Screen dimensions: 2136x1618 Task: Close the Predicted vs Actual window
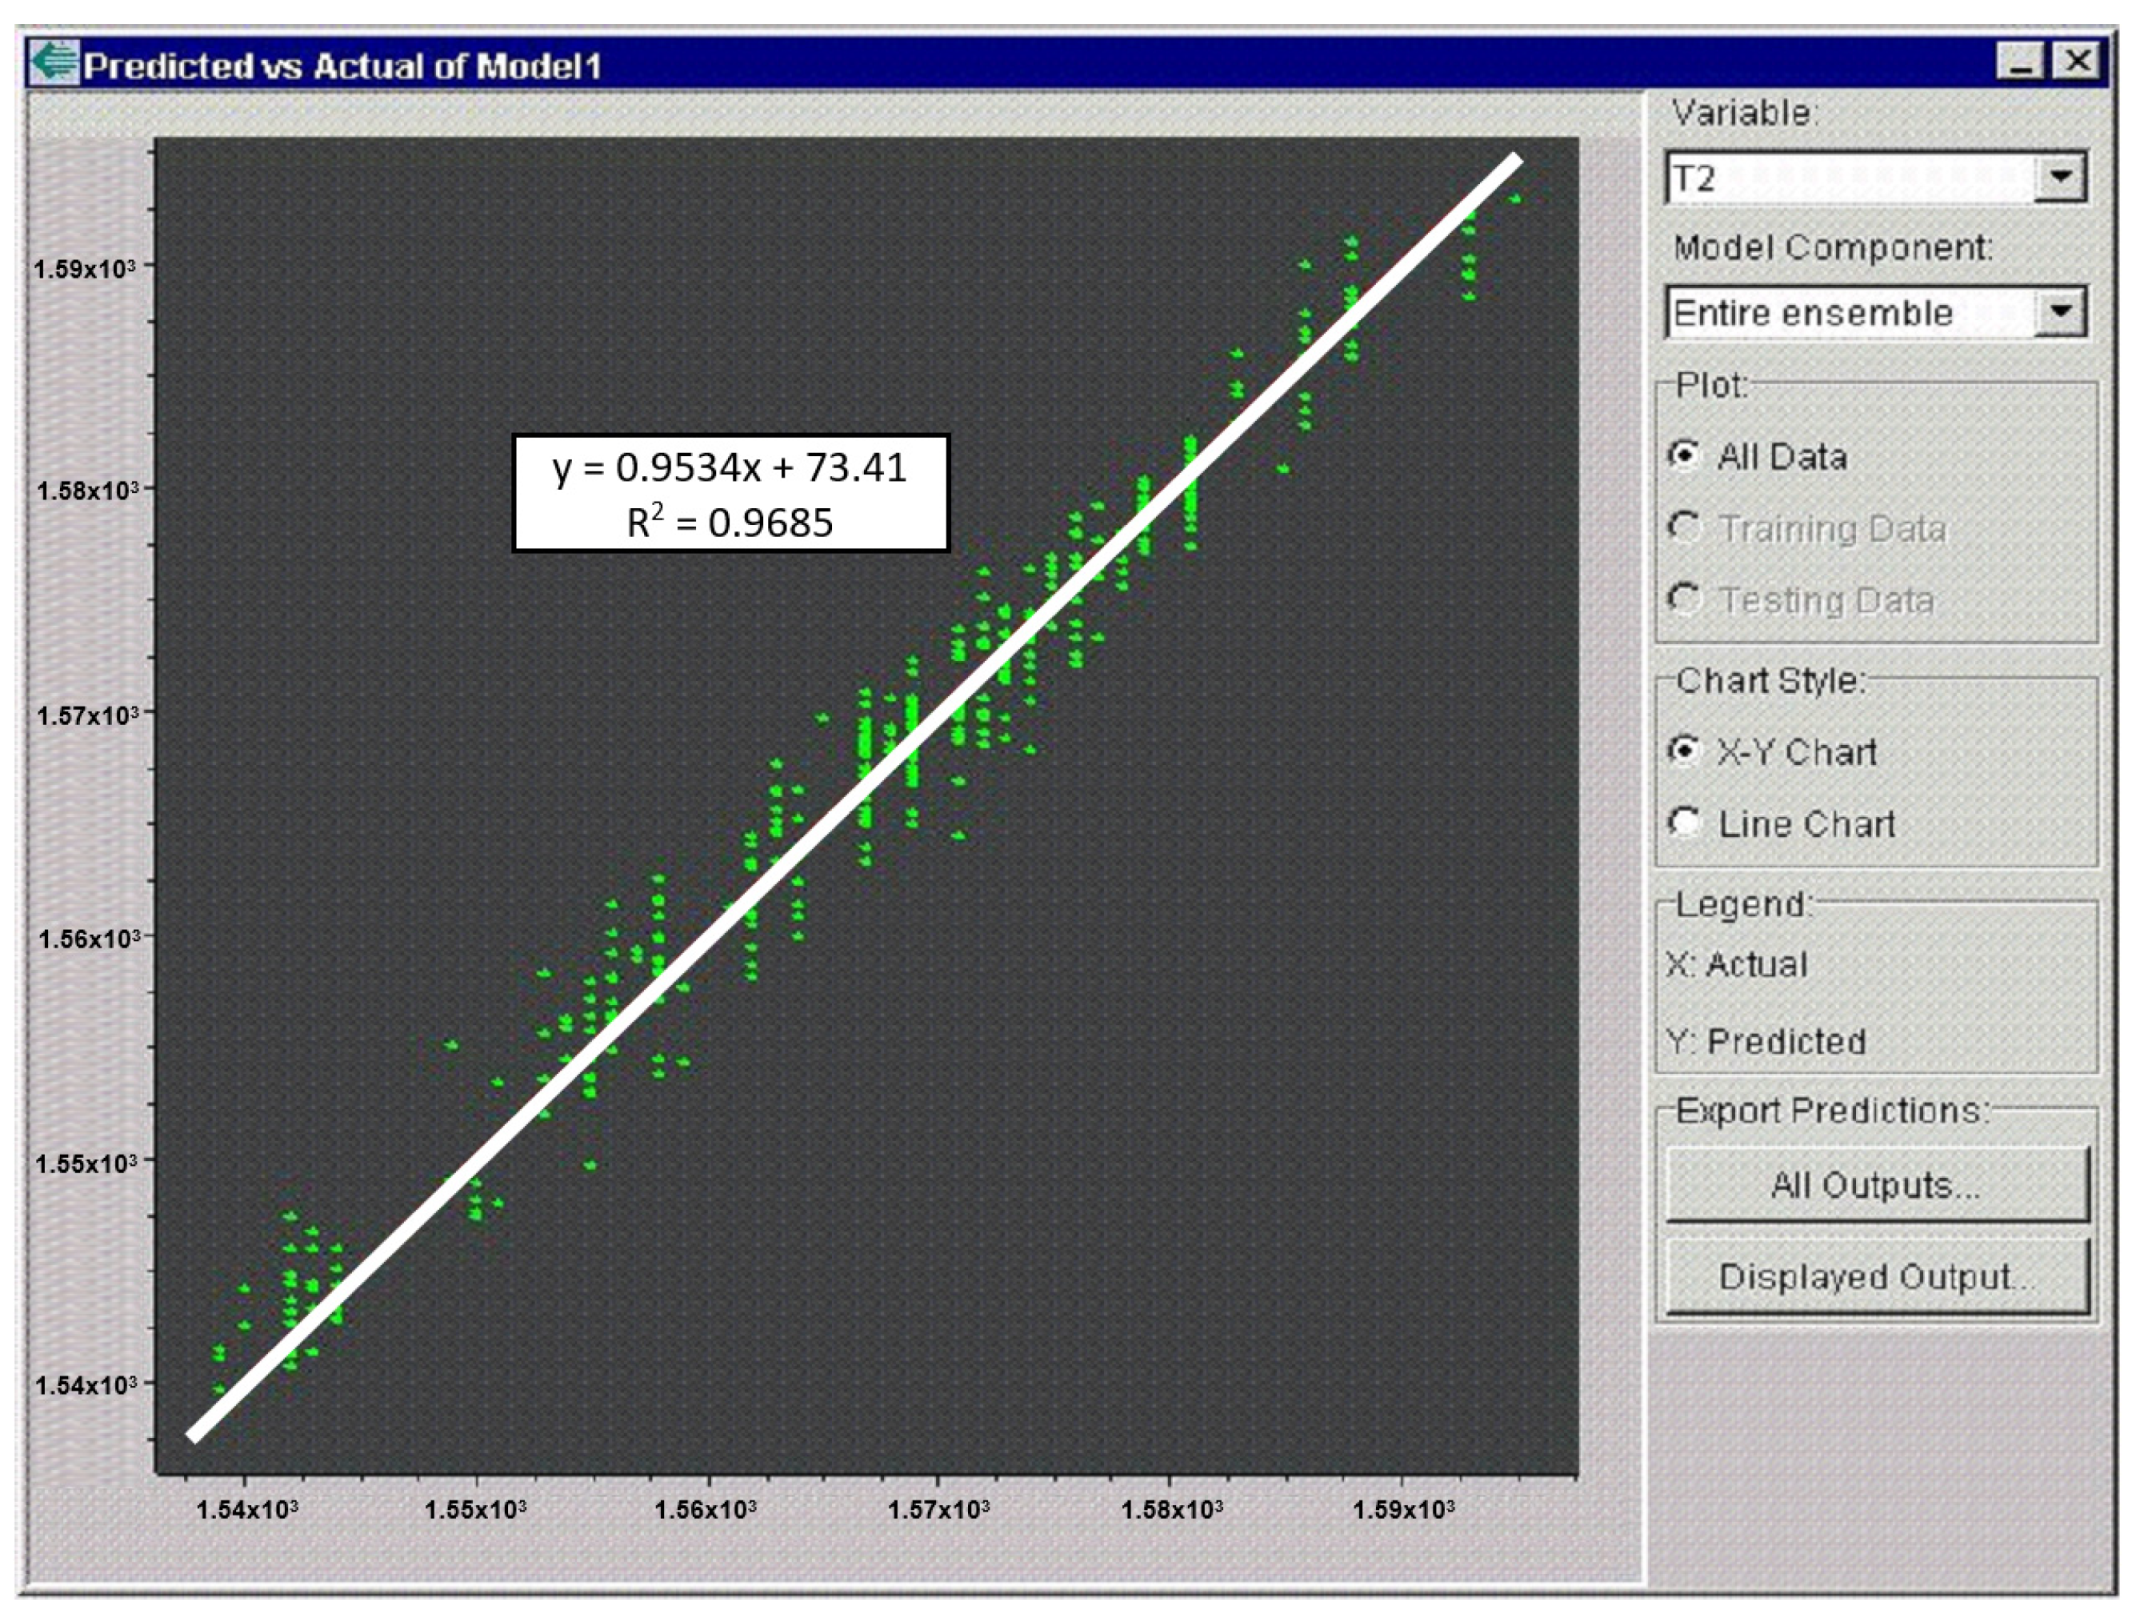coord(2078,63)
